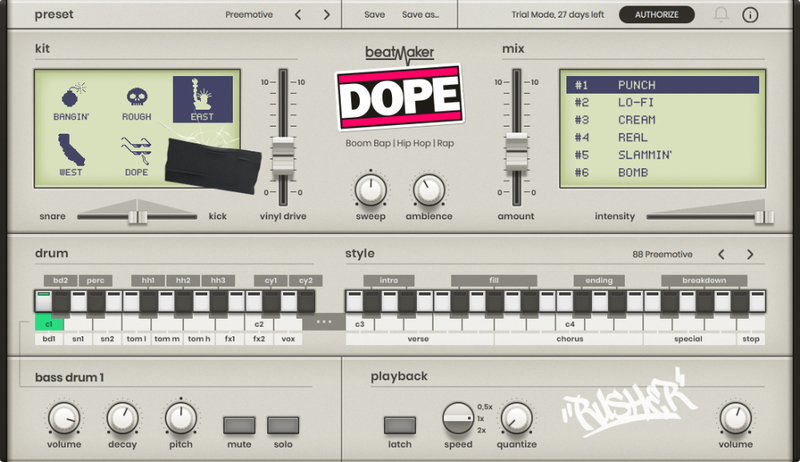Select the WEST California kit icon
Screen dimensions: 800x462
coord(71,155)
